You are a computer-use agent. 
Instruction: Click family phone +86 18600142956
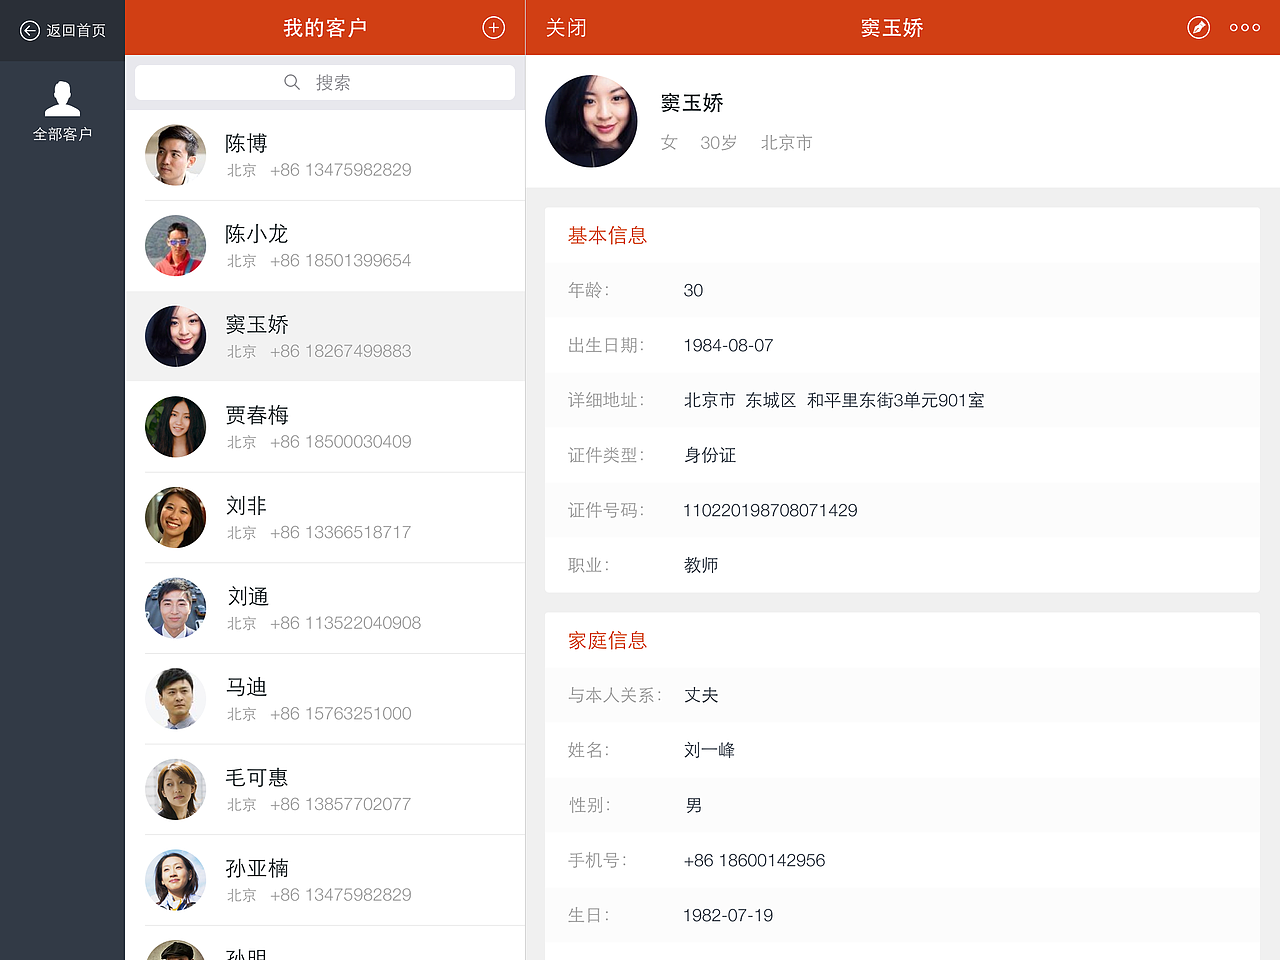point(754,861)
